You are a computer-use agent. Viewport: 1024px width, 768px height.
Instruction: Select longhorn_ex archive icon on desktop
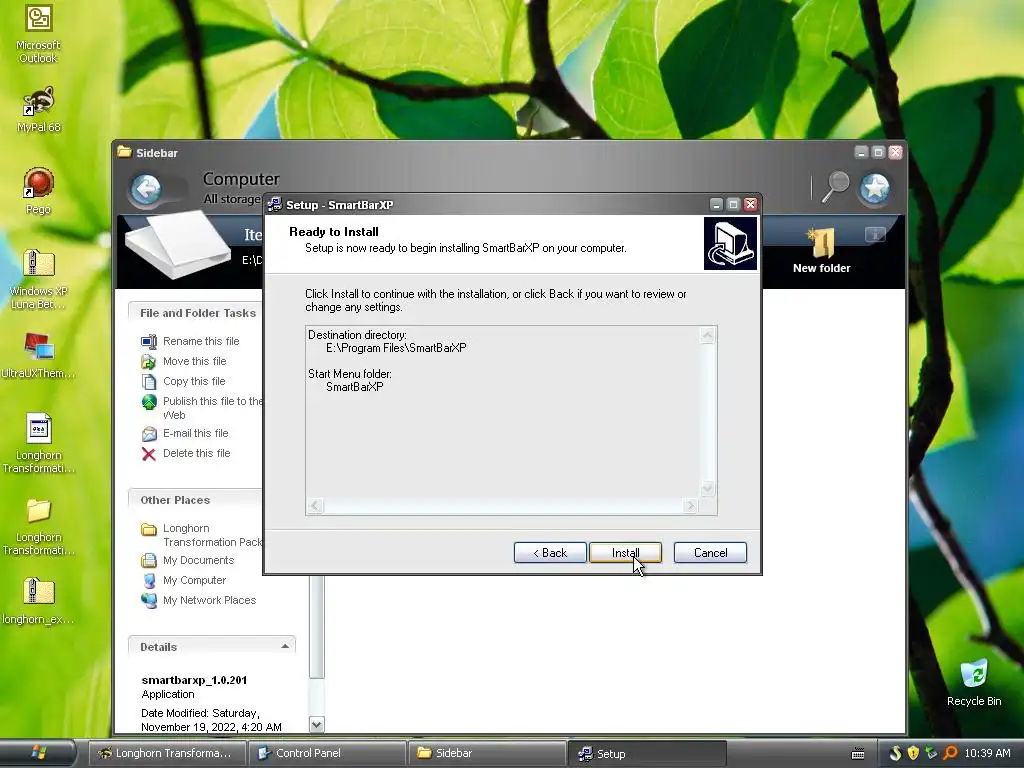pos(38,601)
